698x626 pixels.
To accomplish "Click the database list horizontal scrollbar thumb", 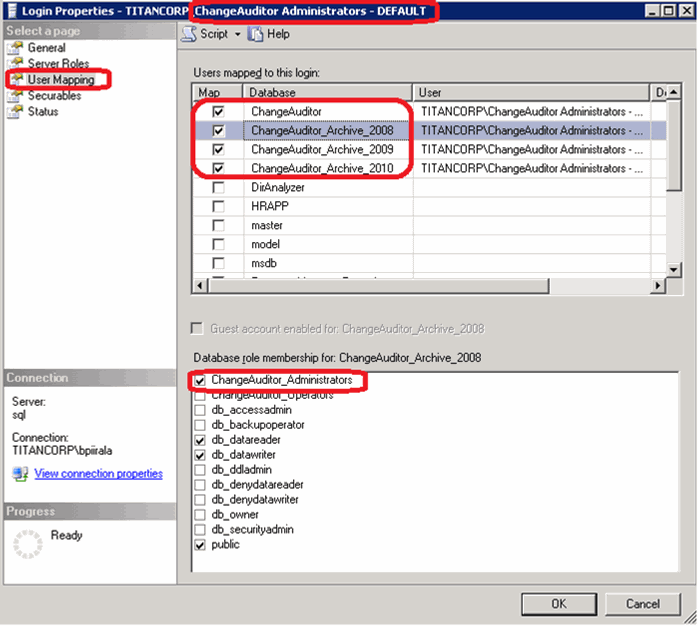I will (x=378, y=285).
